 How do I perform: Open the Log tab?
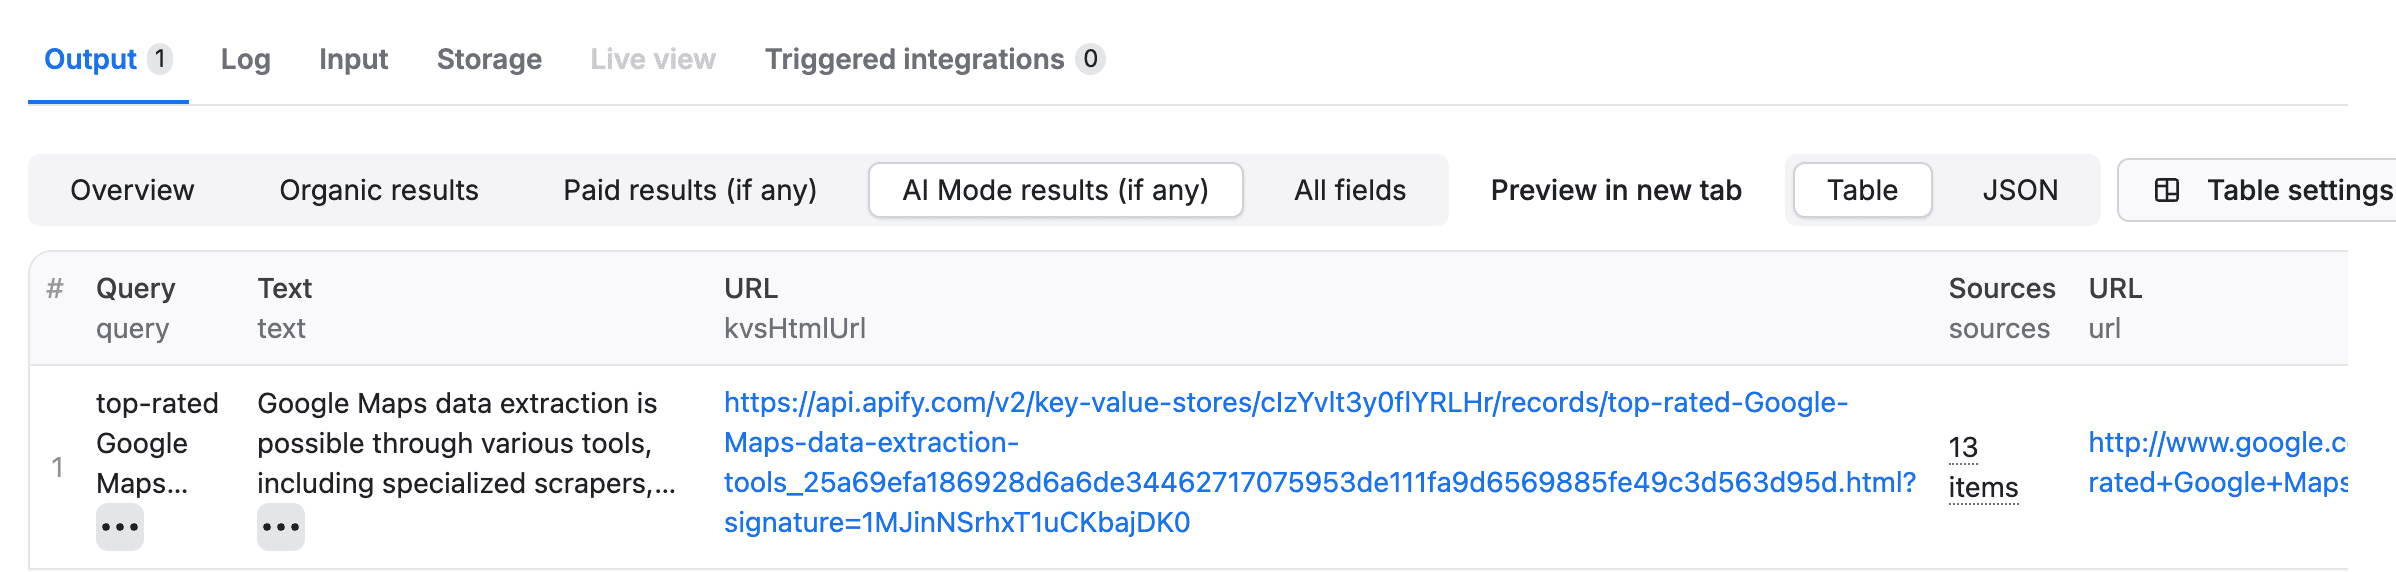[246, 59]
